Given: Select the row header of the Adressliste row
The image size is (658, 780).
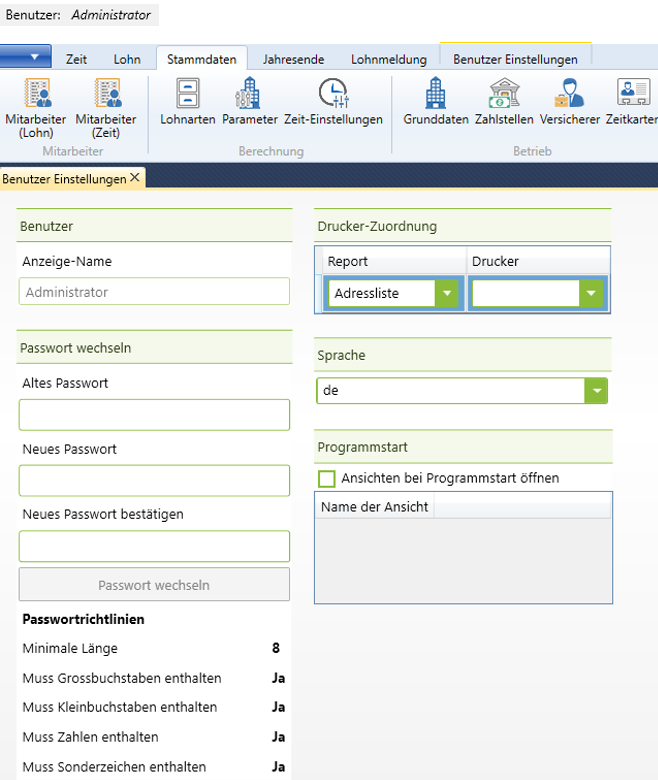Looking at the screenshot, I should pyautogui.click(x=318, y=293).
